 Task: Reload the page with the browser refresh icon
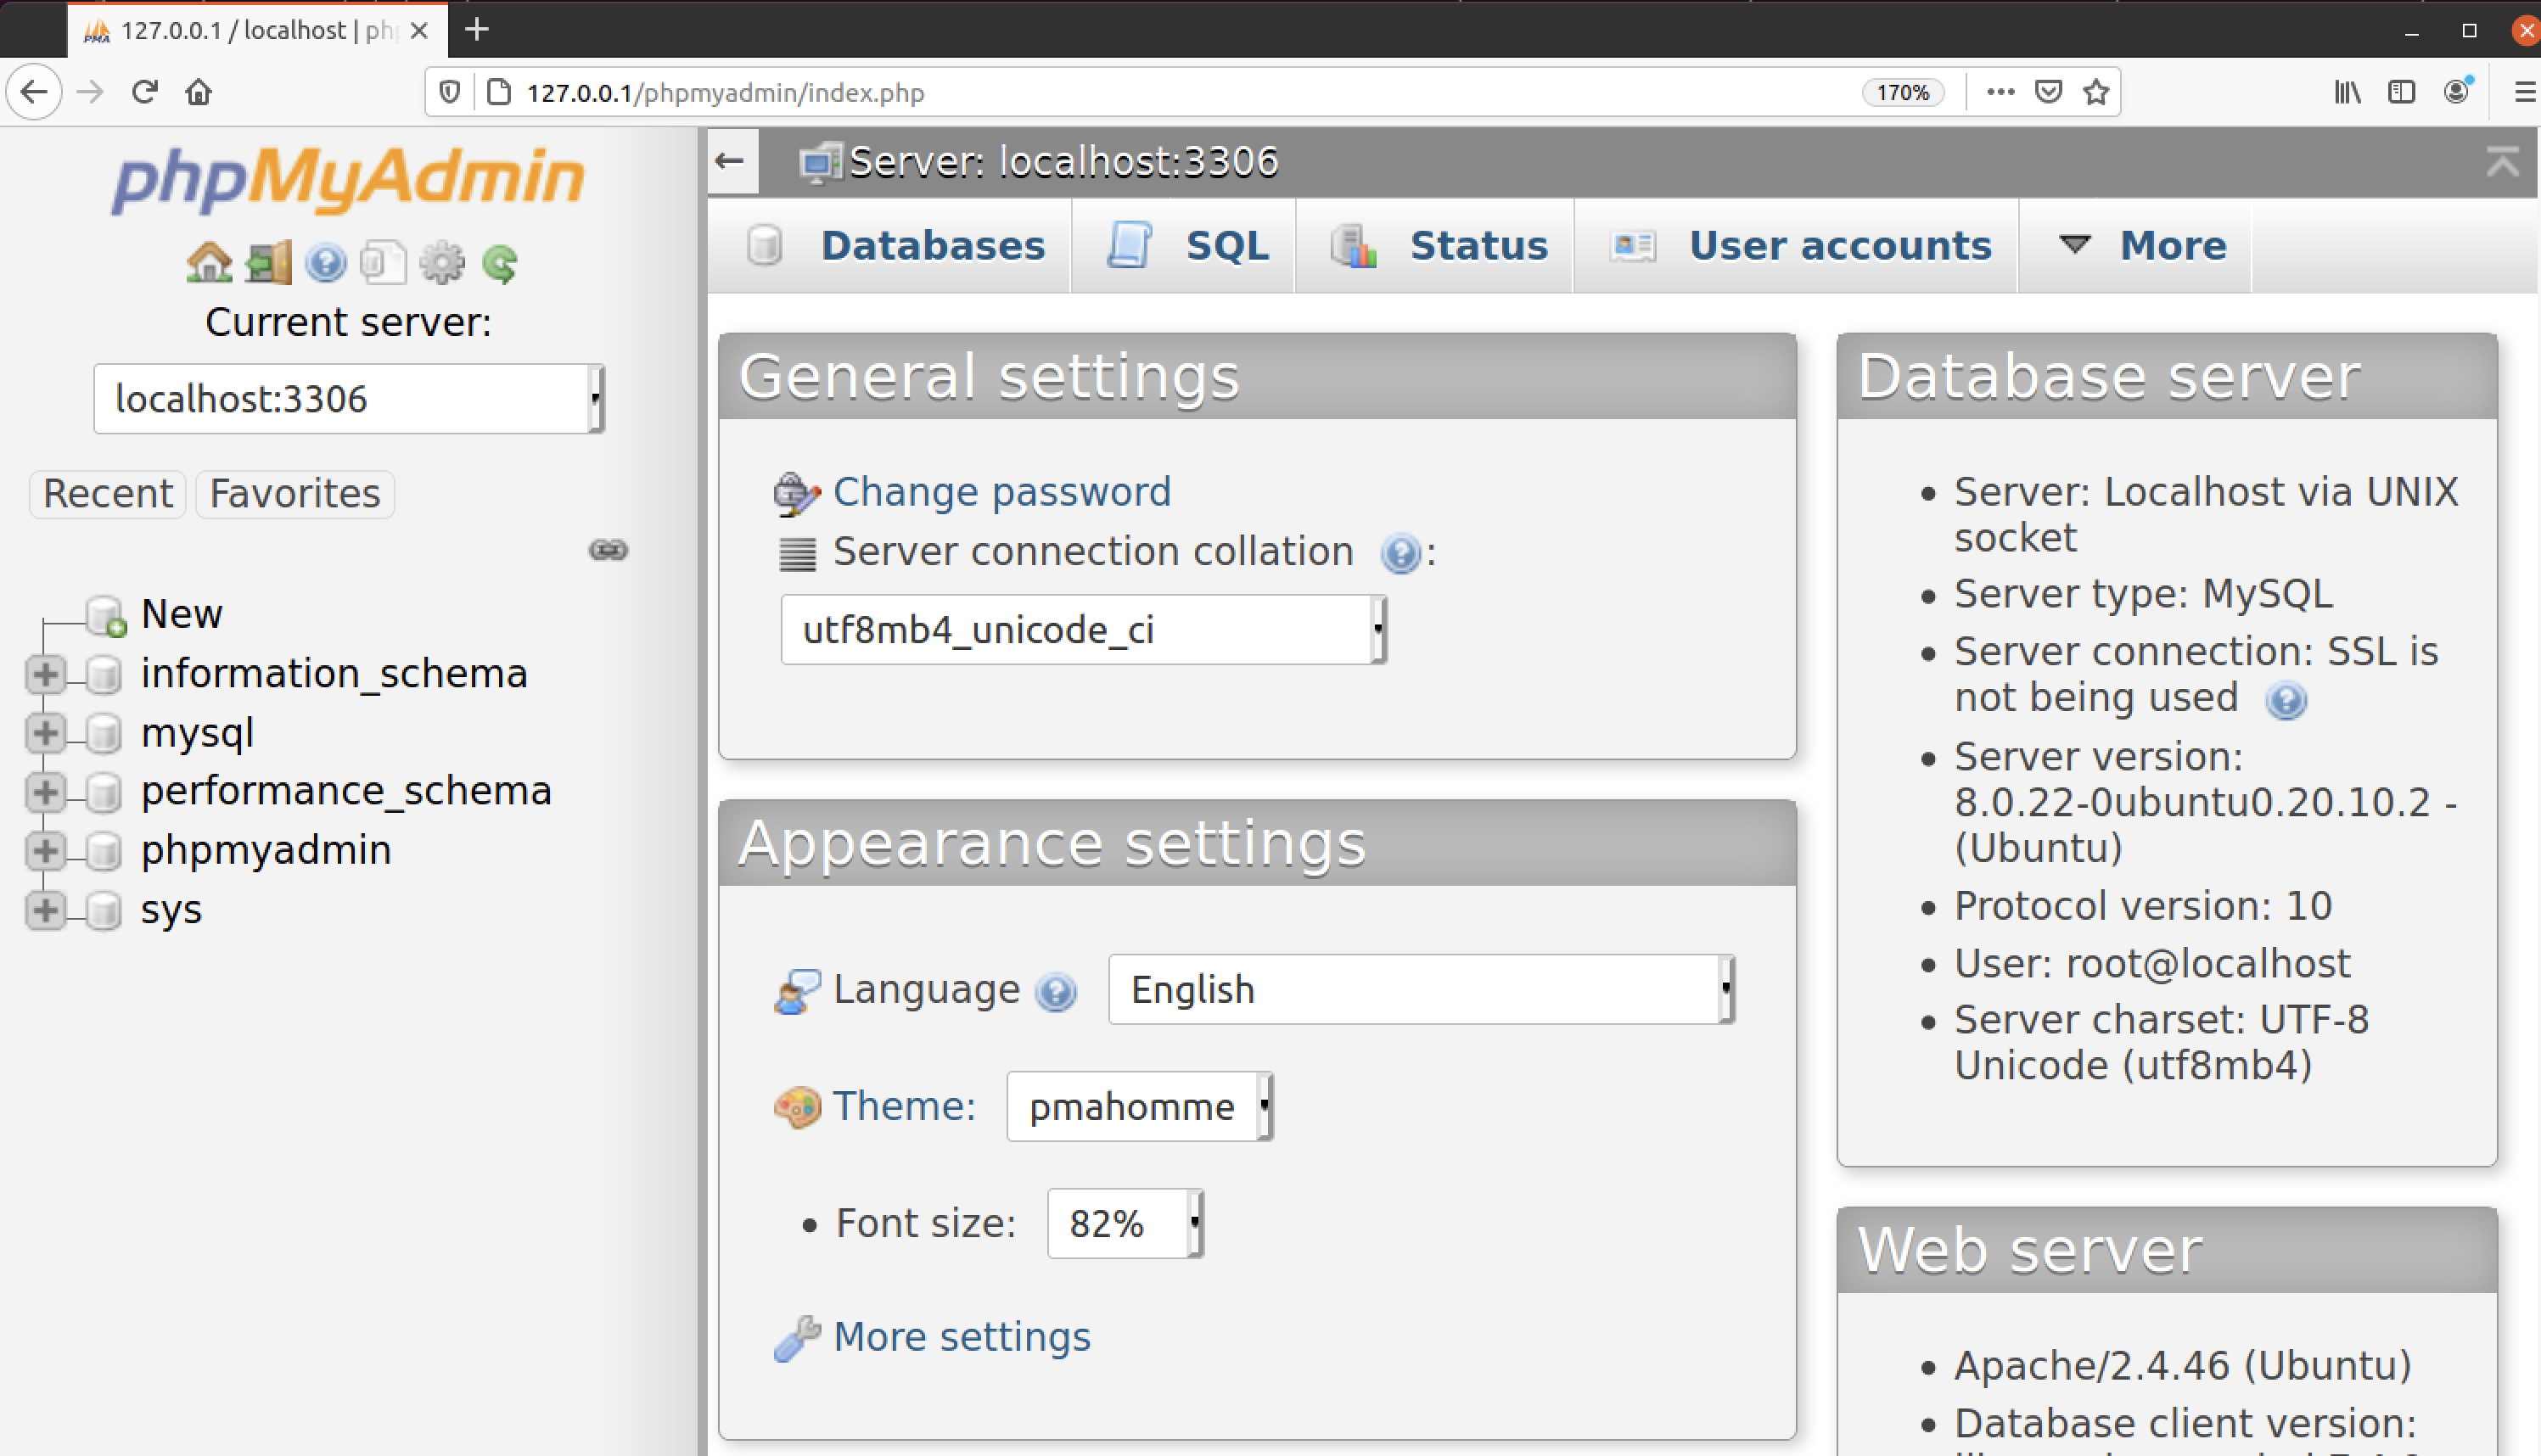144,92
